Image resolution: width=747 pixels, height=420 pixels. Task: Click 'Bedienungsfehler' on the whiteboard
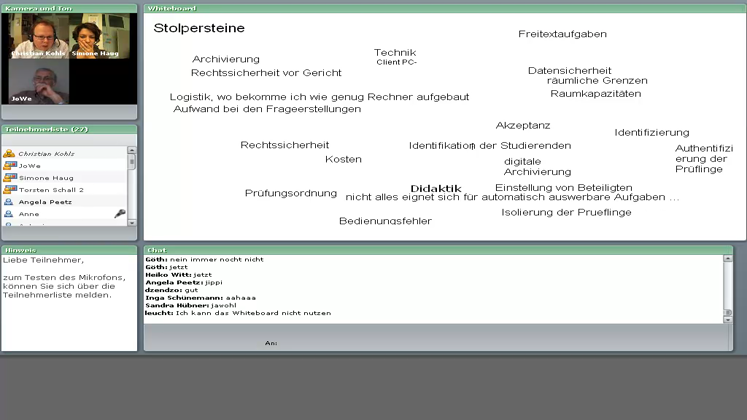coord(385,221)
